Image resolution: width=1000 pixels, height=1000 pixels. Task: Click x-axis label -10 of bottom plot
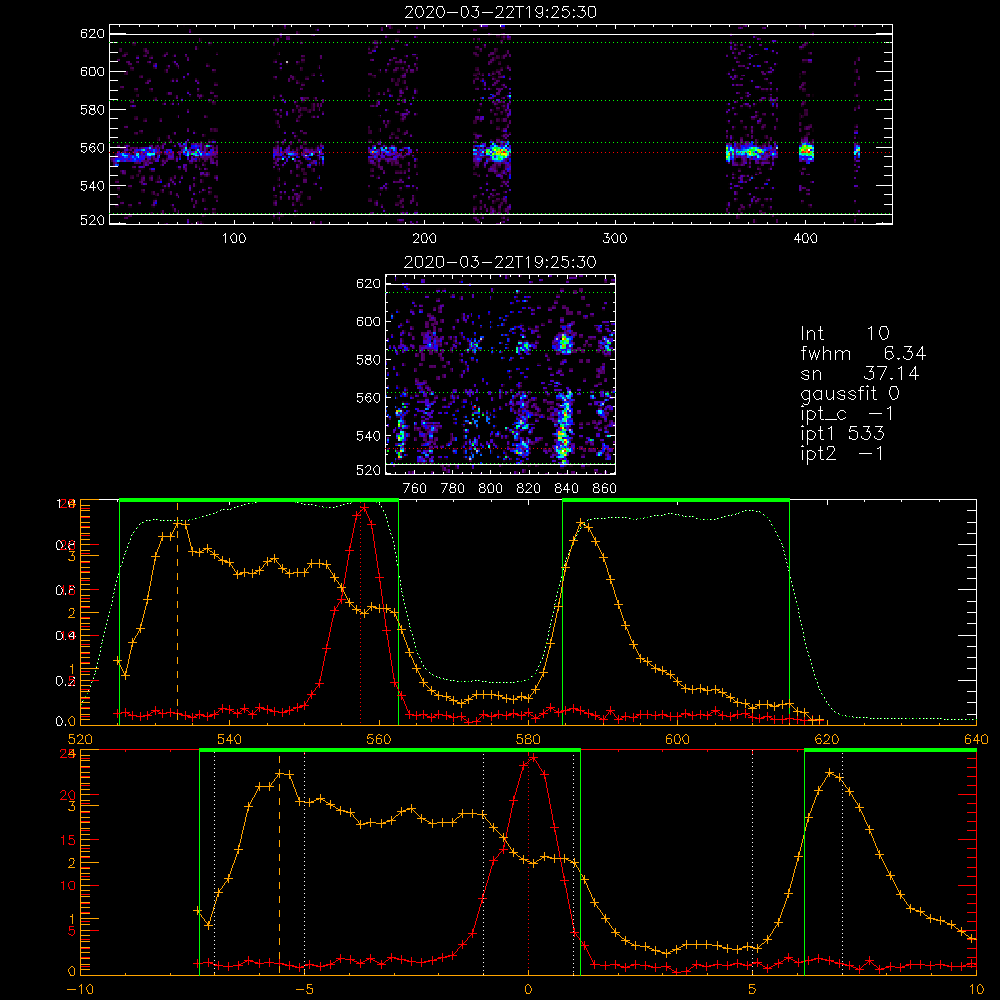point(80,990)
